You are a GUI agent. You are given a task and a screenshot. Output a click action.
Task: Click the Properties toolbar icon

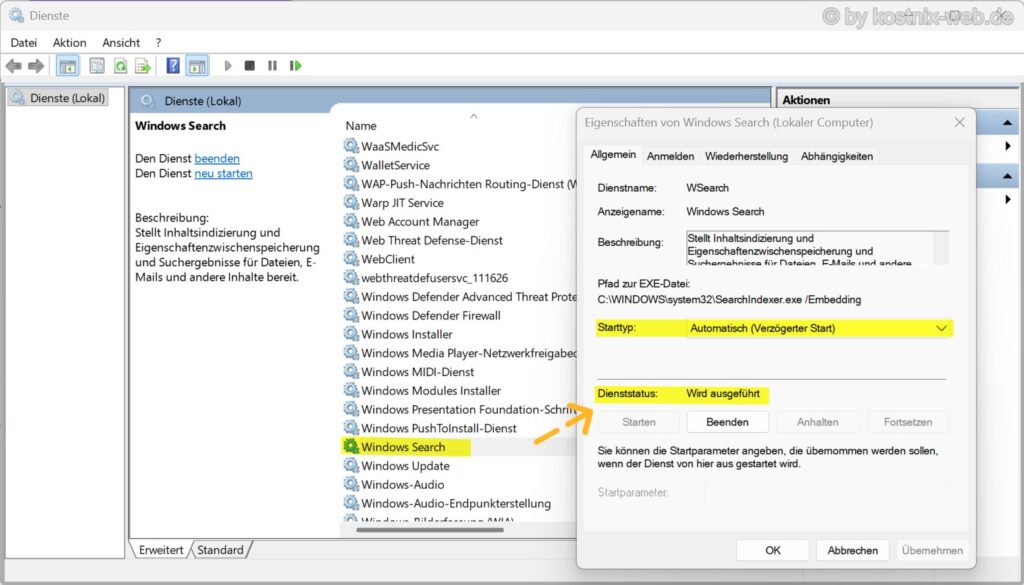(x=97, y=66)
